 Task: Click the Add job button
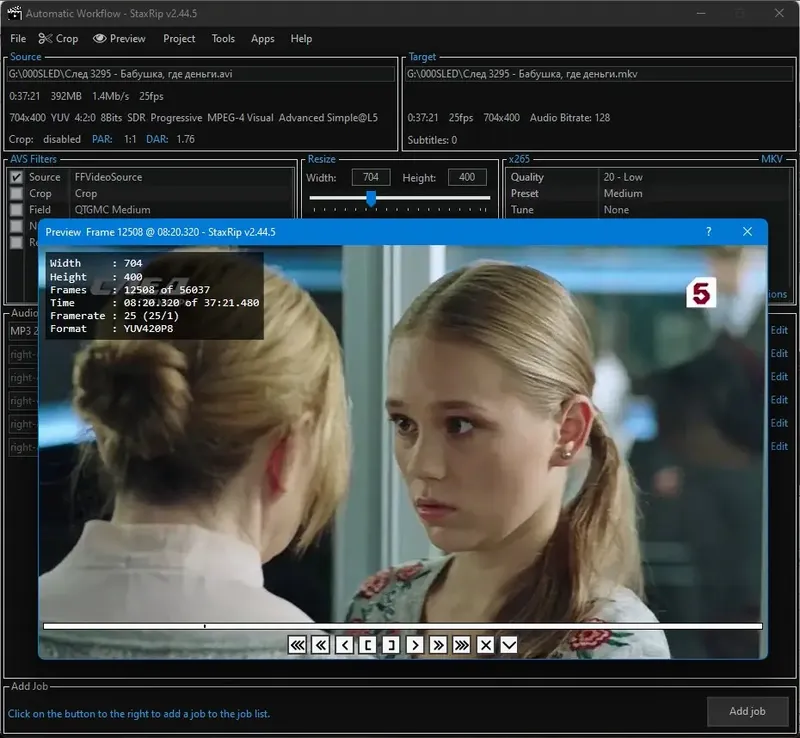click(747, 711)
